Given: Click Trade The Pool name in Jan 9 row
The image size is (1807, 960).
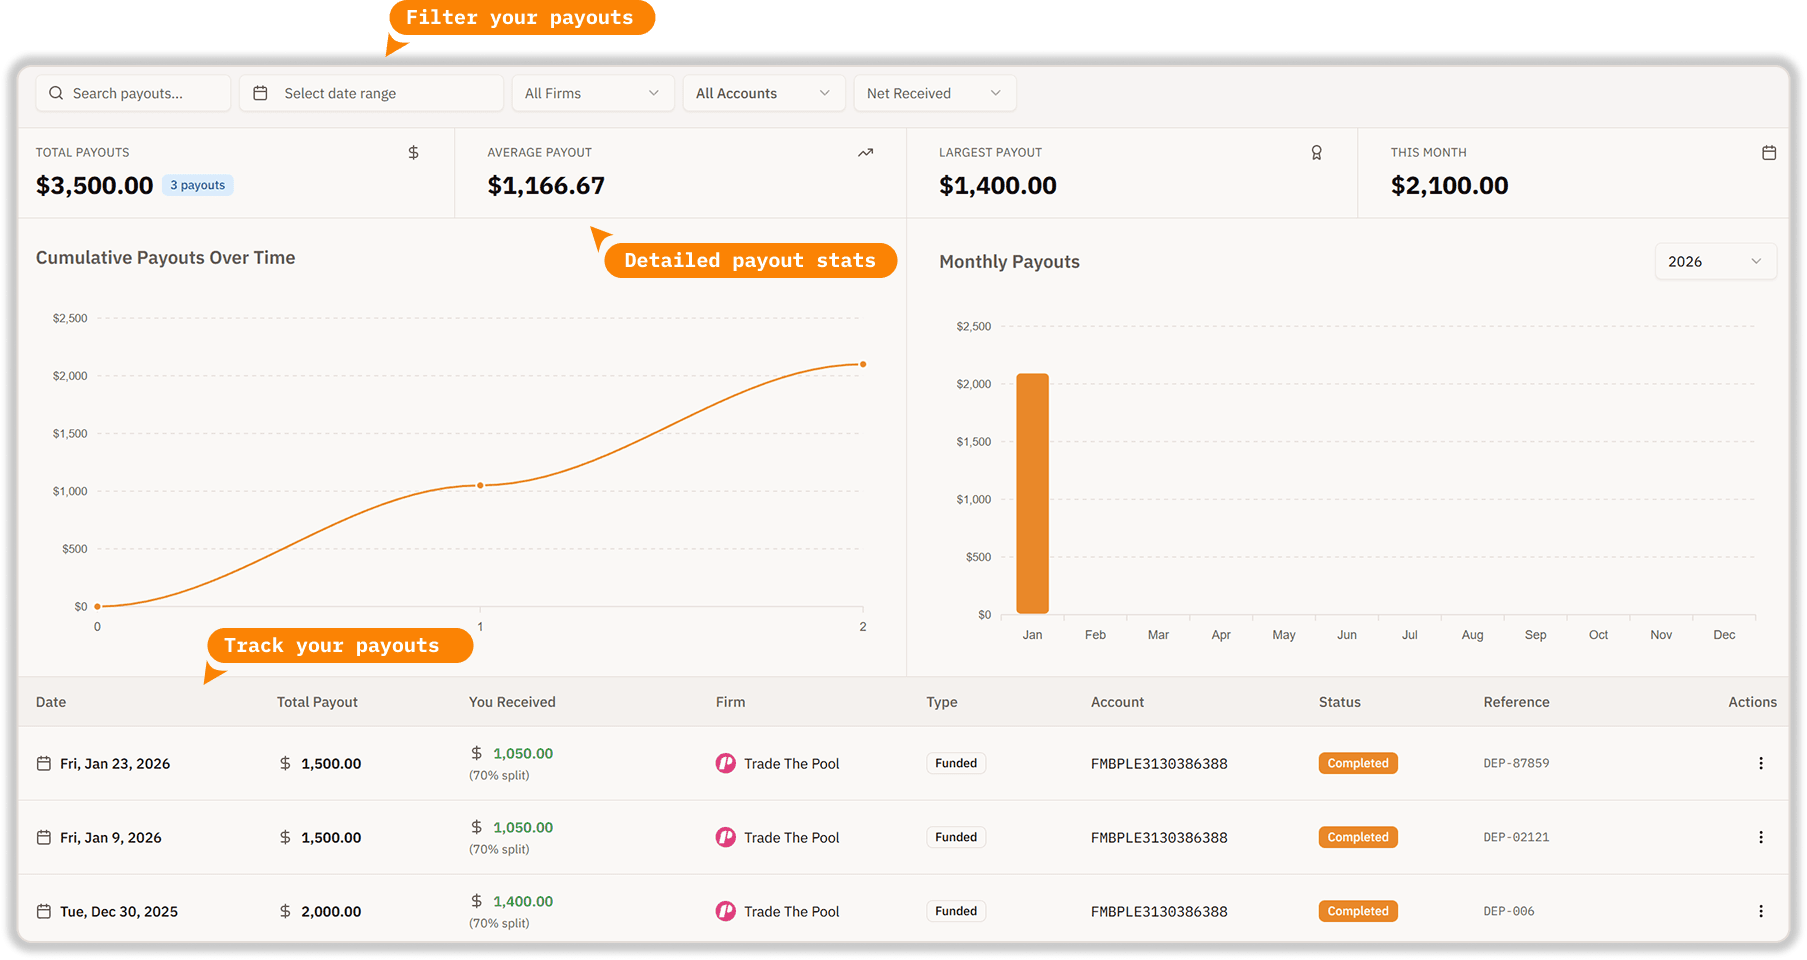Looking at the screenshot, I should coord(791,837).
